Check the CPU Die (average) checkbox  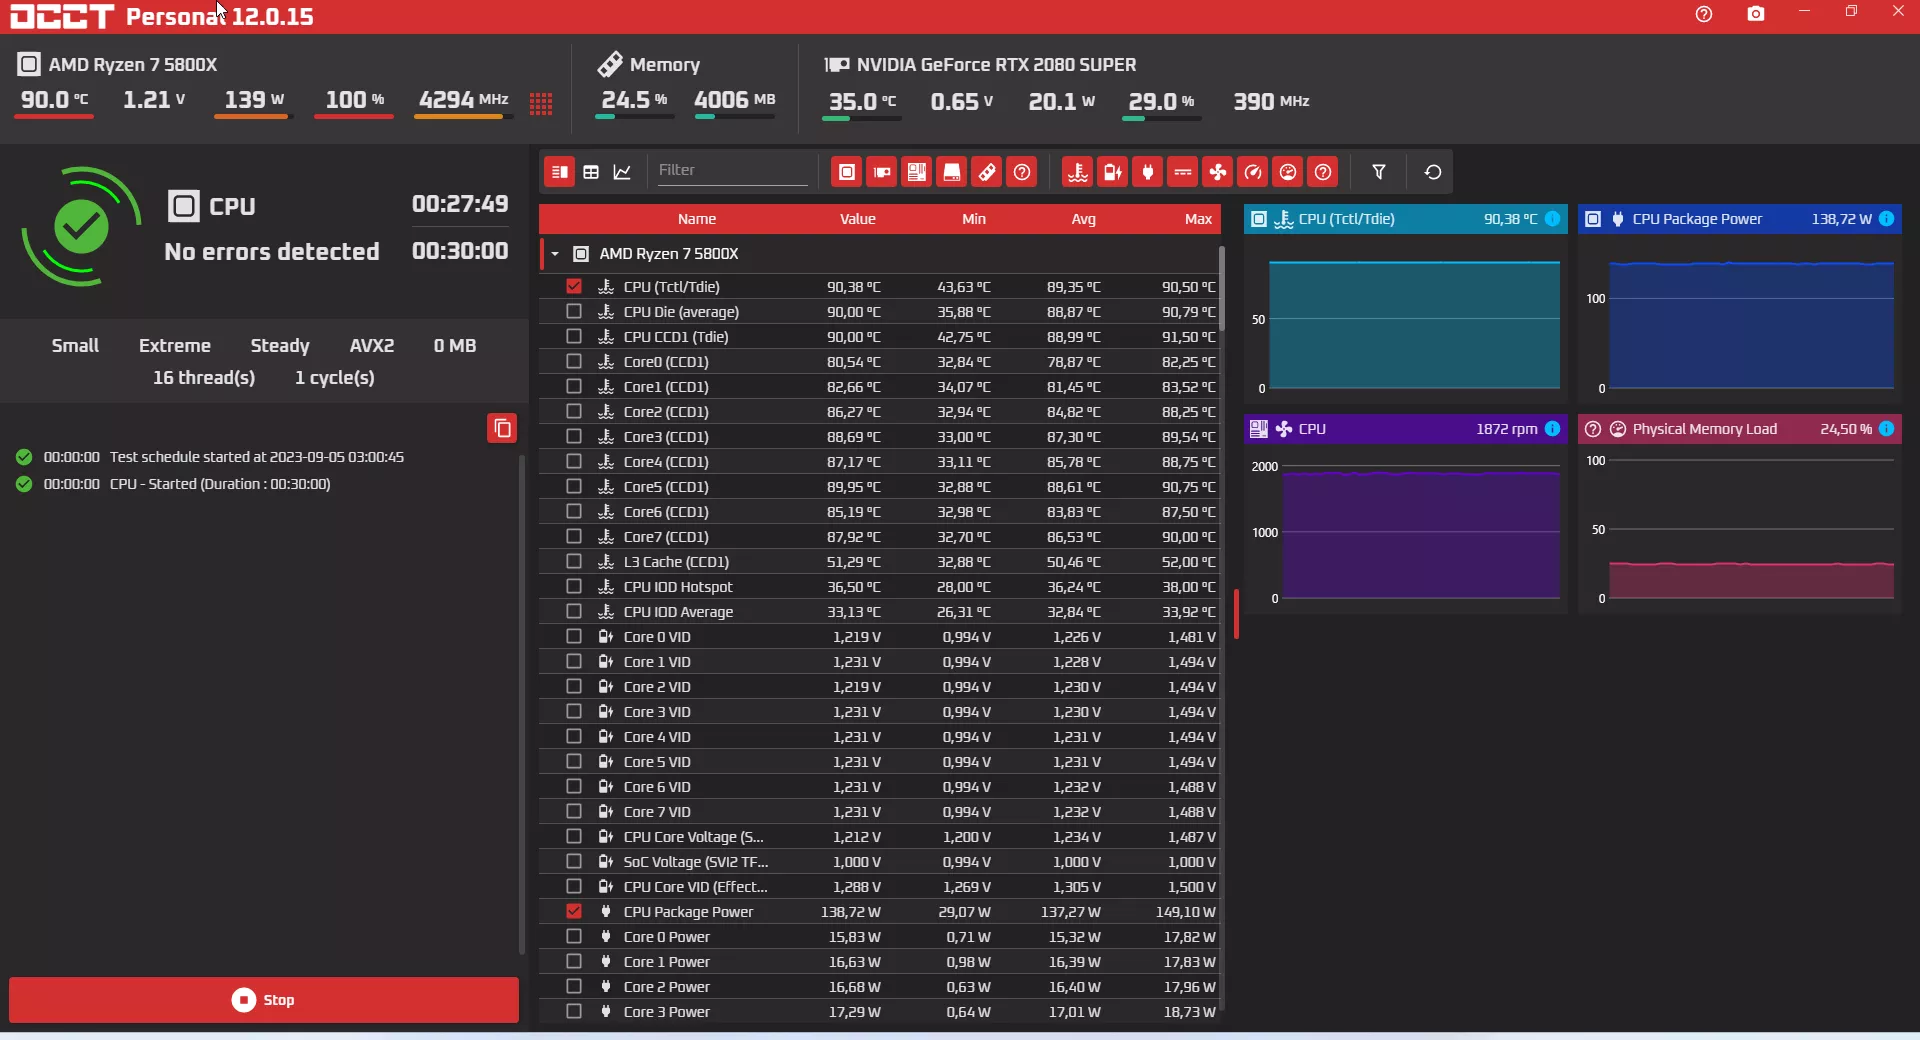[574, 311]
